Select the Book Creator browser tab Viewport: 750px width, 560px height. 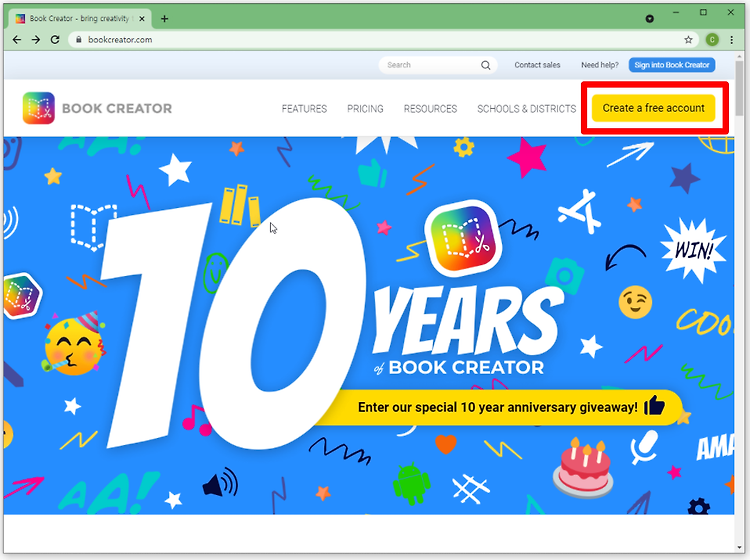(x=80, y=19)
